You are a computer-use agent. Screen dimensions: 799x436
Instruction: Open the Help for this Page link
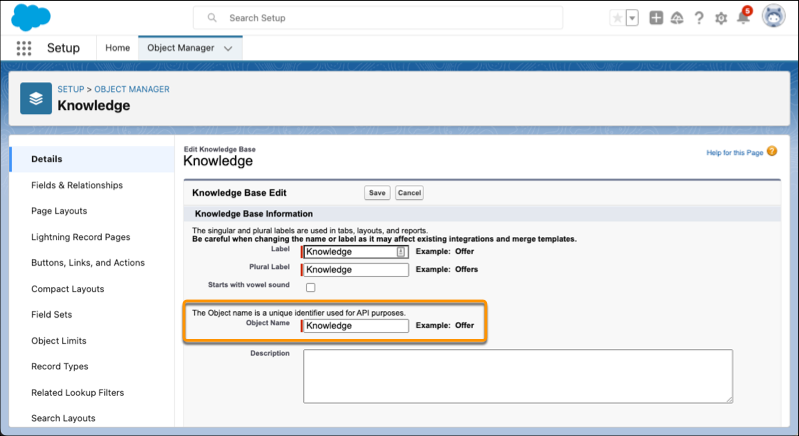pyautogui.click(x=735, y=151)
